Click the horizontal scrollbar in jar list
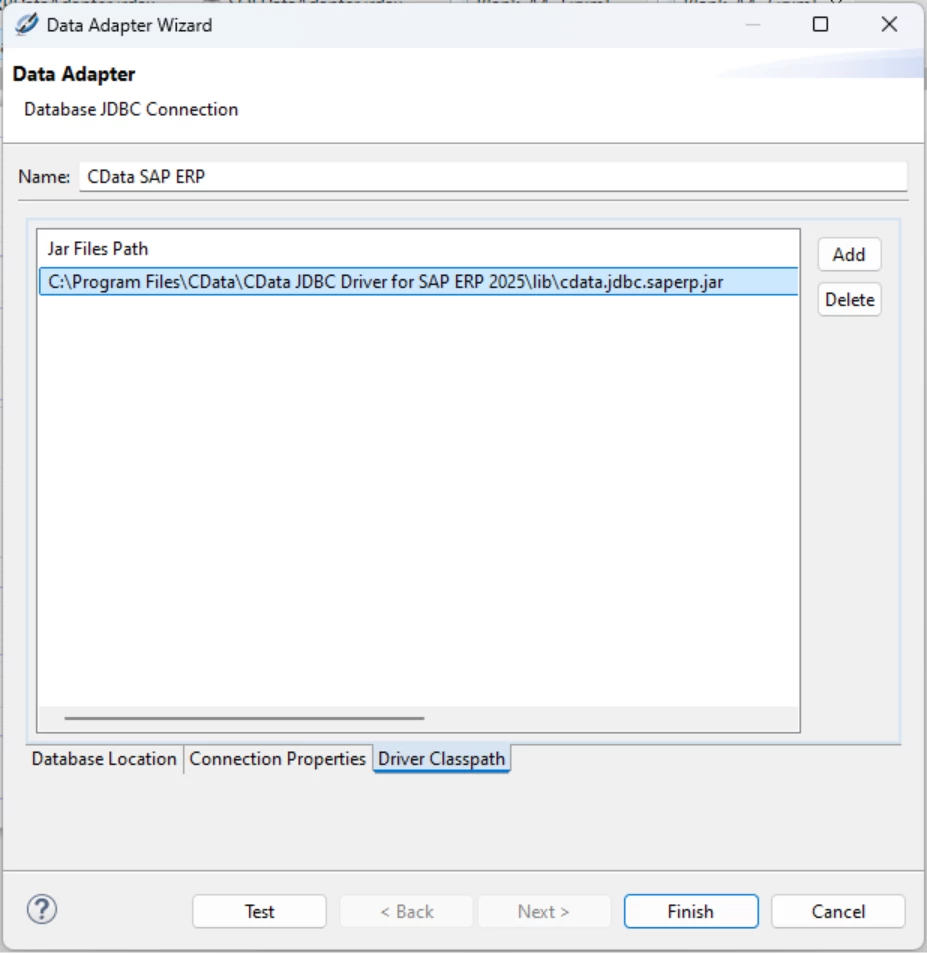 coord(245,718)
